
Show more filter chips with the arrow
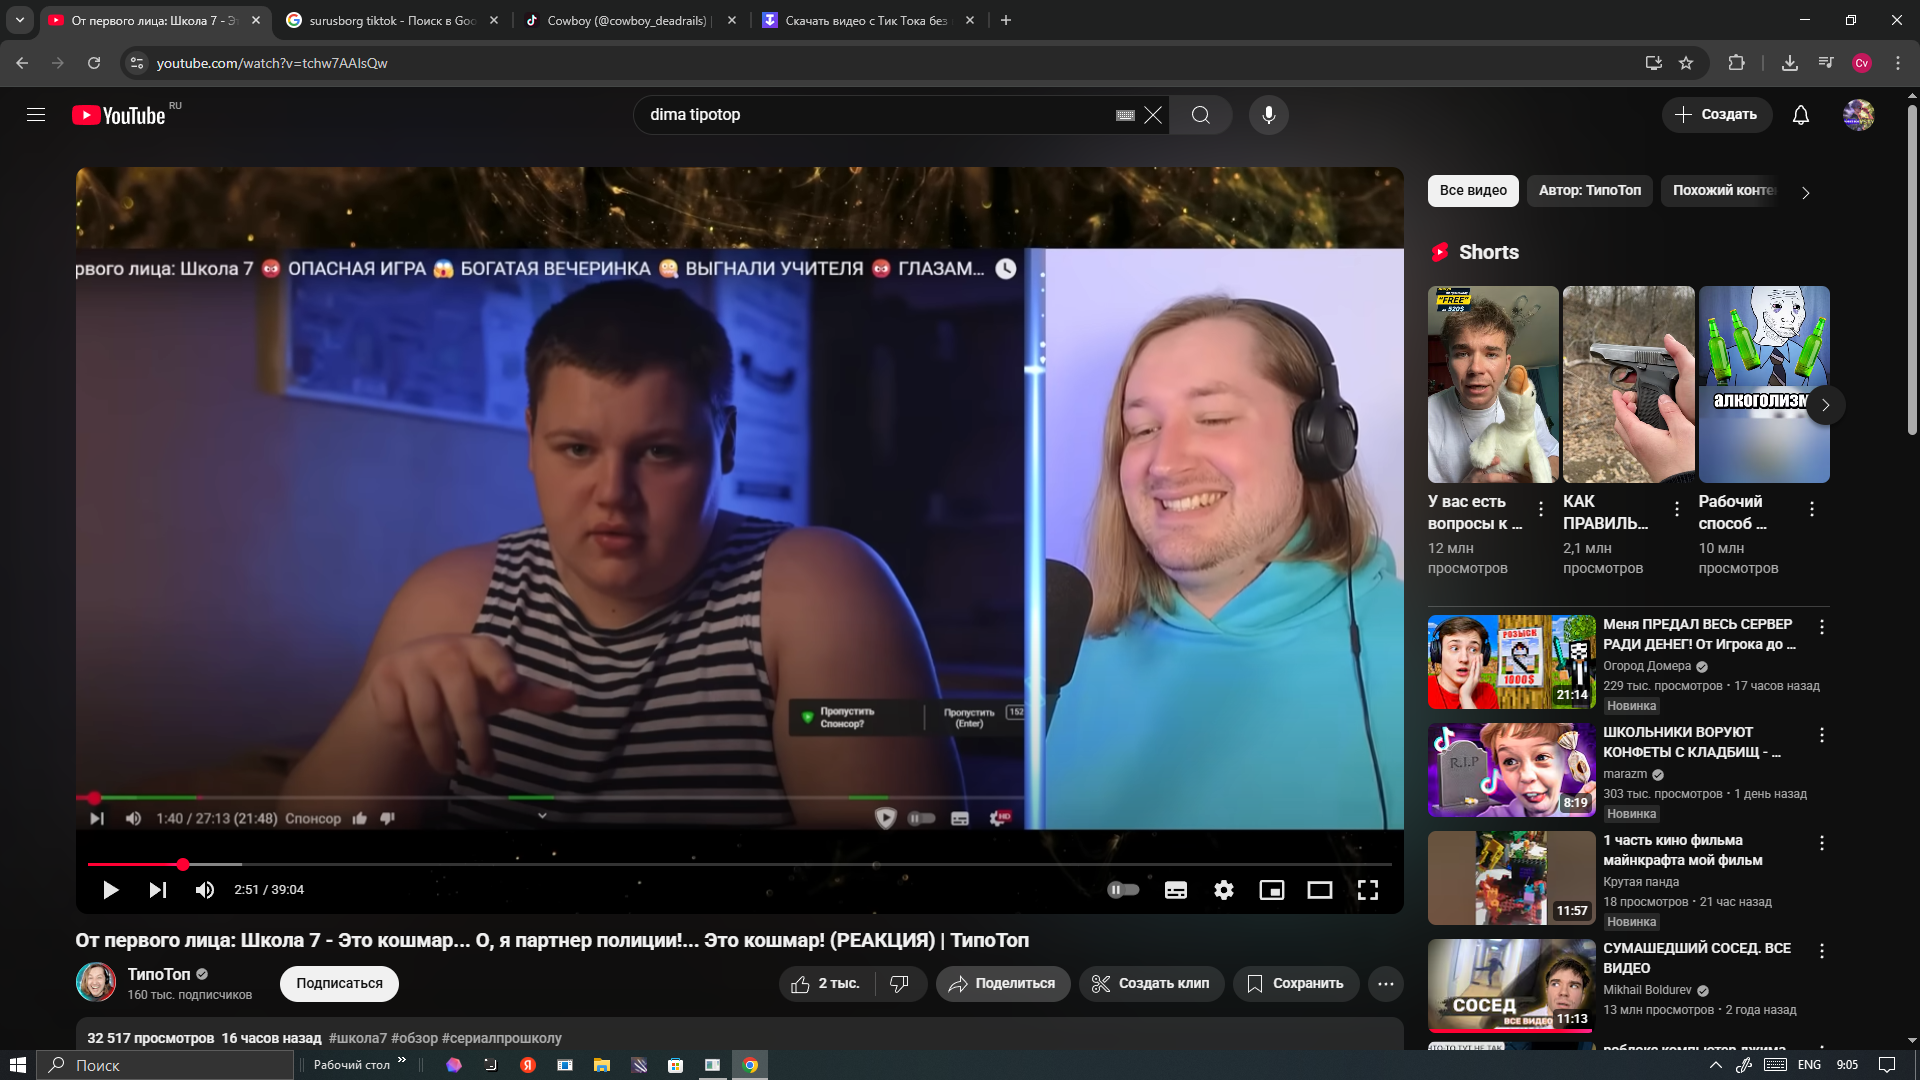click(x=1806, y=192)
